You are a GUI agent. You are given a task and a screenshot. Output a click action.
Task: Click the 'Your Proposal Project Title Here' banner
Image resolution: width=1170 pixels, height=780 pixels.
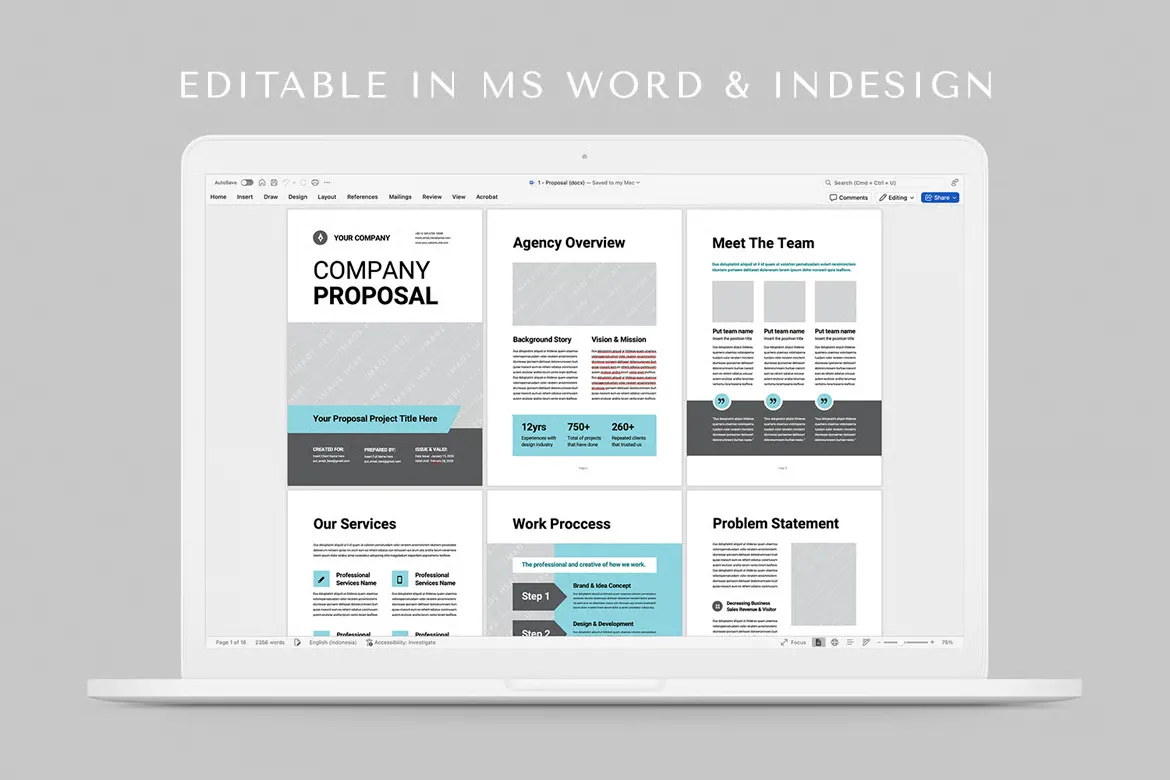[x=374, y=419]
